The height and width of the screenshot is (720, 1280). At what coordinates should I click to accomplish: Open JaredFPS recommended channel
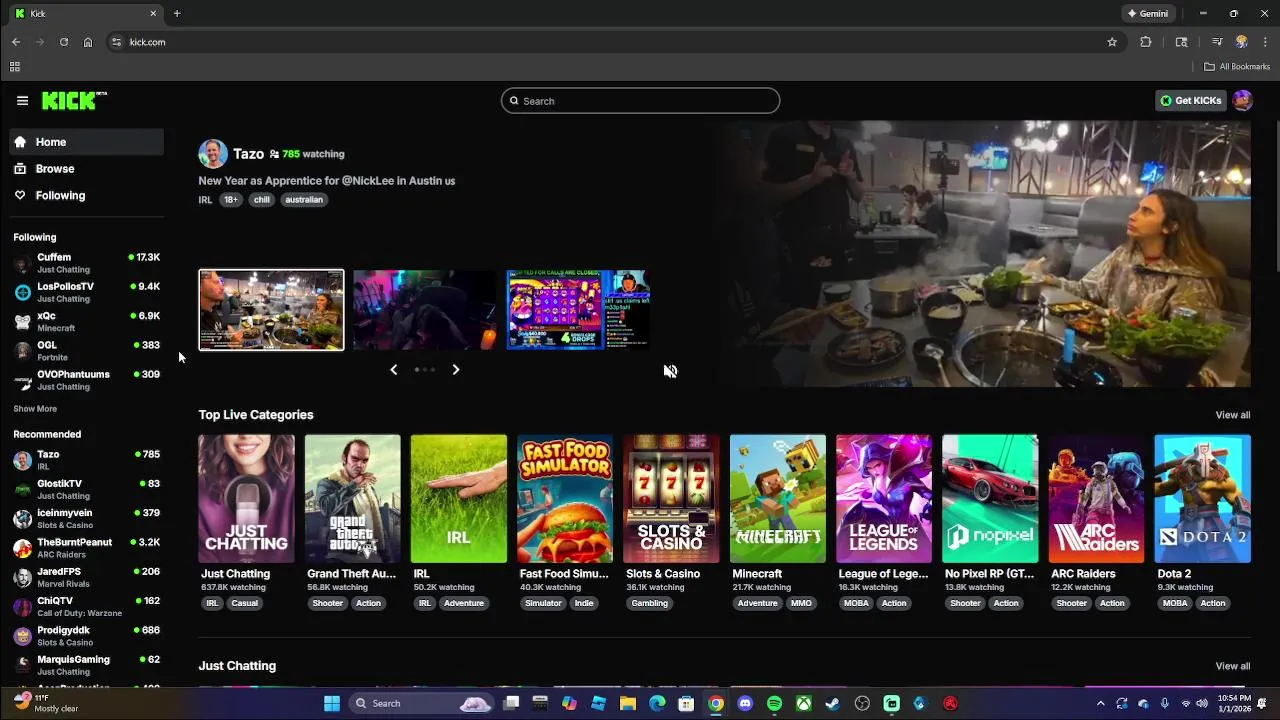pos(86,577)
